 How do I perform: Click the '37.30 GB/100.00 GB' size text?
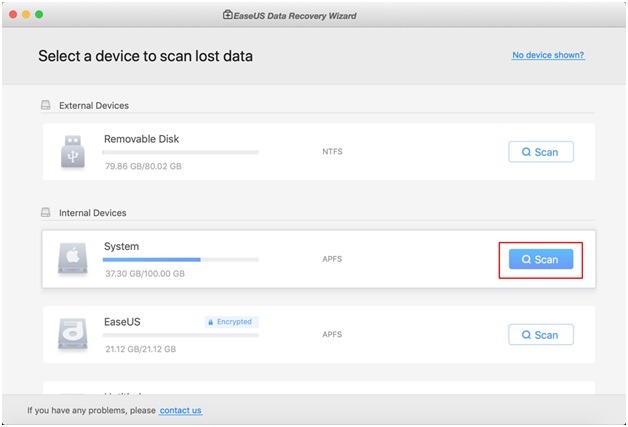[x=145, y=274]
